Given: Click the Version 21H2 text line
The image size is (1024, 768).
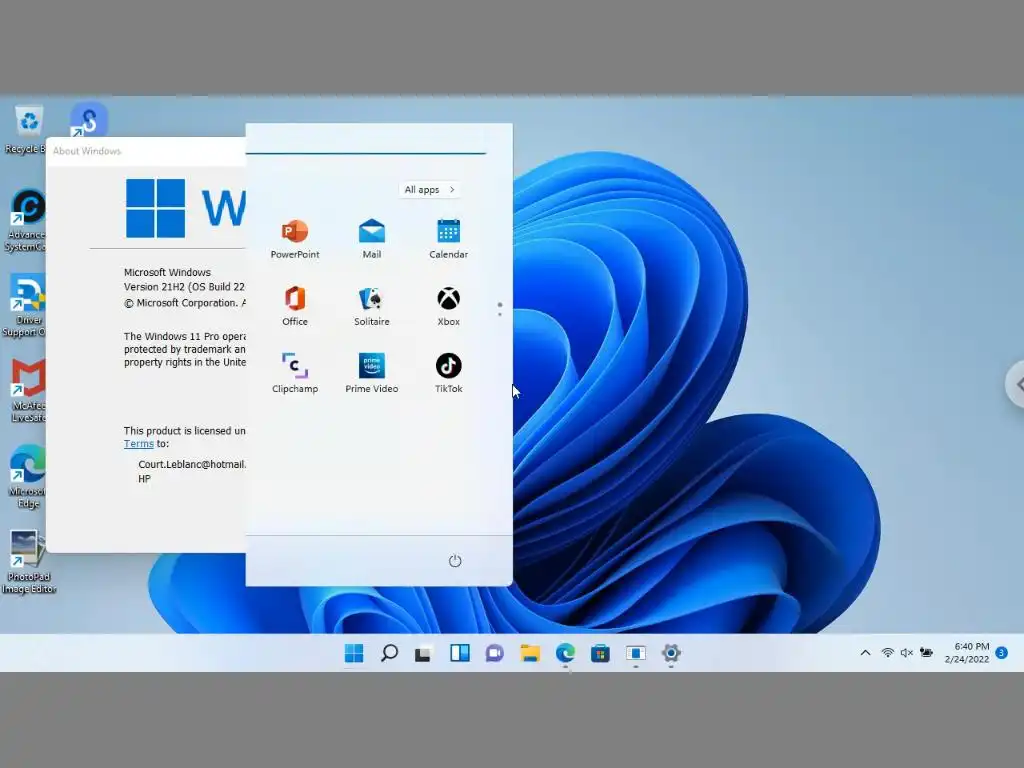Looking at the screenshot, I should (x=184, y=287).
